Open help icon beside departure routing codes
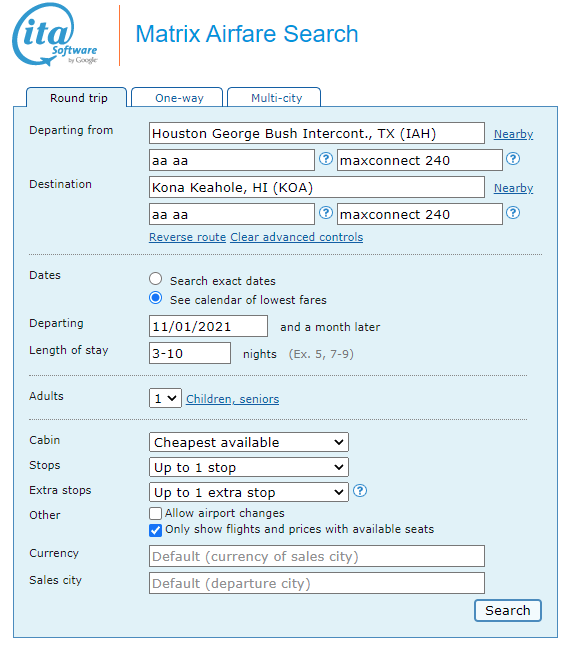The width and height of the screenshot is (566, 649). click(326, 159)
